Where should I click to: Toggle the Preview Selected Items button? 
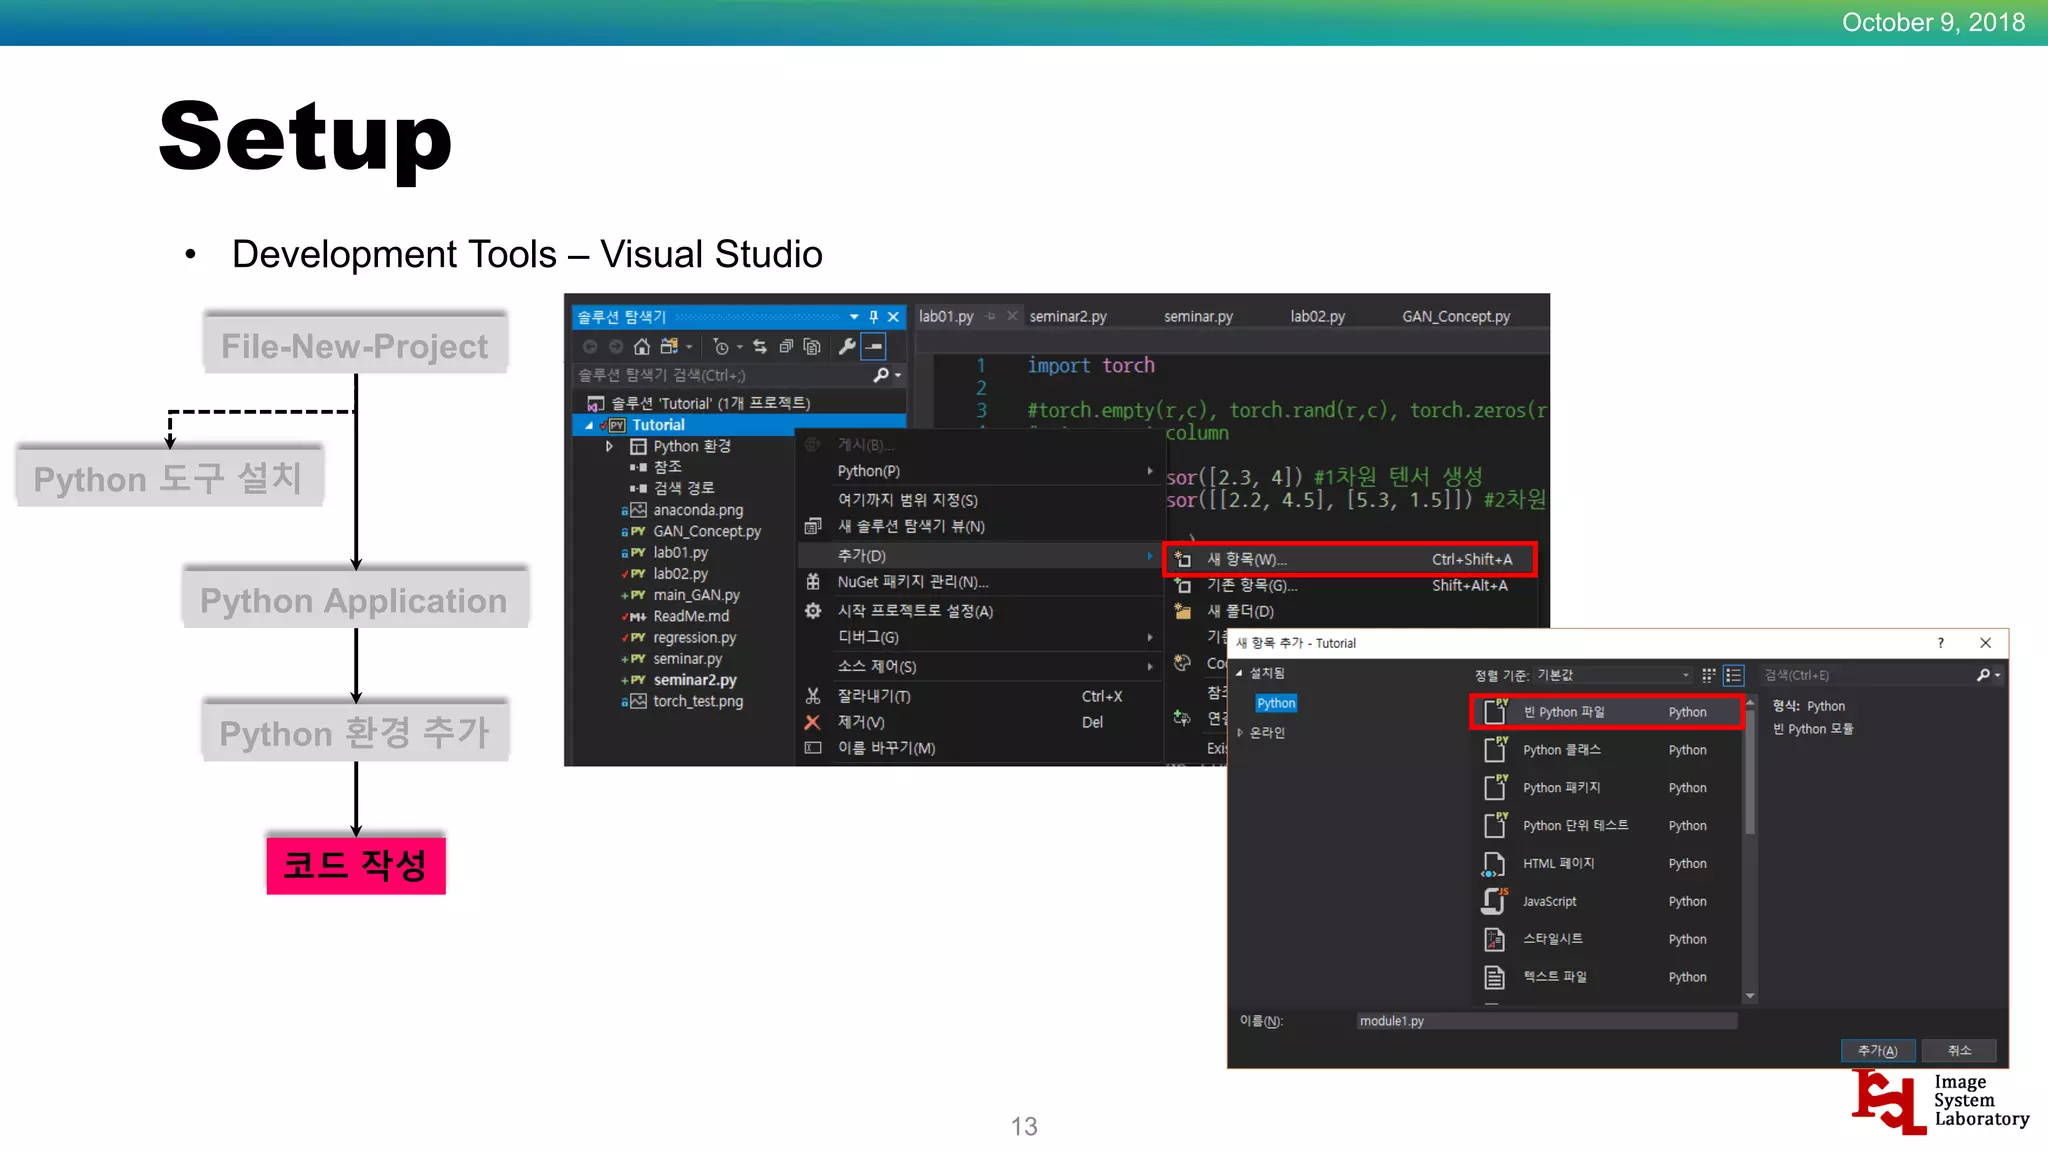click(874, 346)
